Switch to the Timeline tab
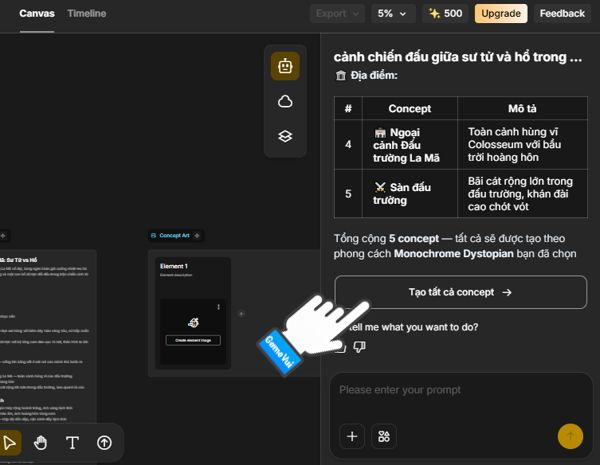The height and width of the screenshot is (465, 600). [x=87, y=14]
